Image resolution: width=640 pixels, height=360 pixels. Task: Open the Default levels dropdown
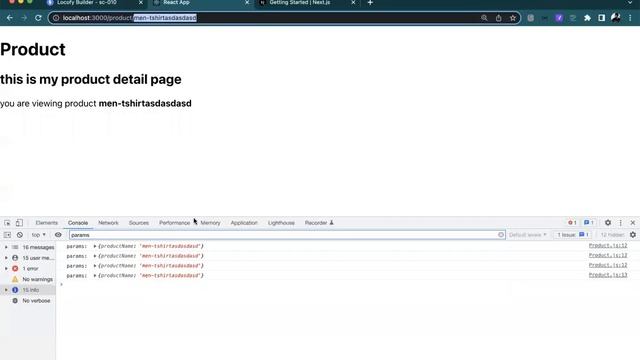[527, 235]
